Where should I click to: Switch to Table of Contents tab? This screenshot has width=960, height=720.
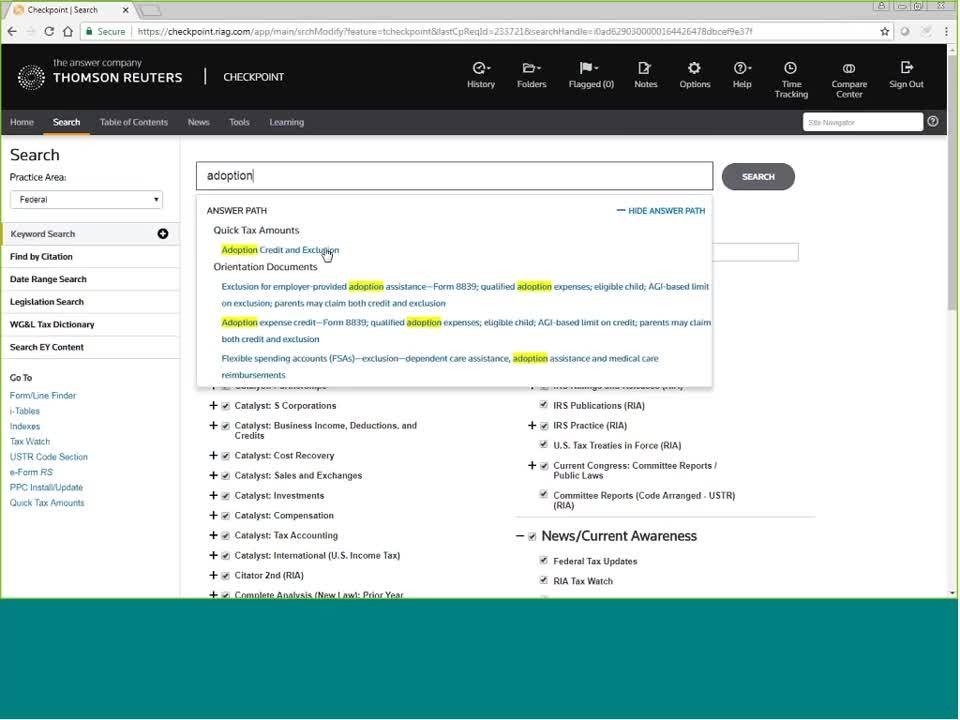(x=133, y=122)
